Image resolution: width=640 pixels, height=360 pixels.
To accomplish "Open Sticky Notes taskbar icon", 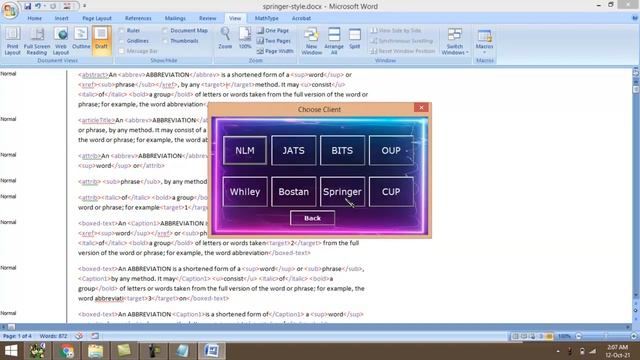I will [124, 351].
